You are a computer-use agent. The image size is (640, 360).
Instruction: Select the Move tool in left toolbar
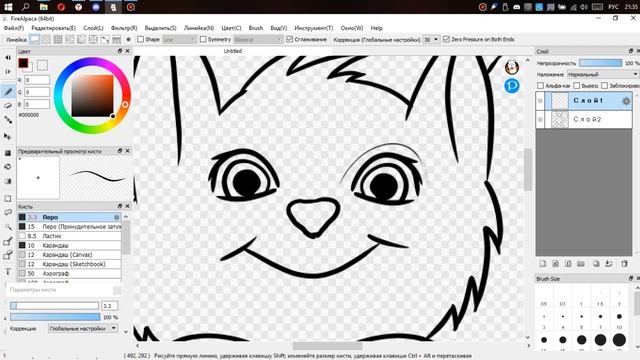(8, 136)
